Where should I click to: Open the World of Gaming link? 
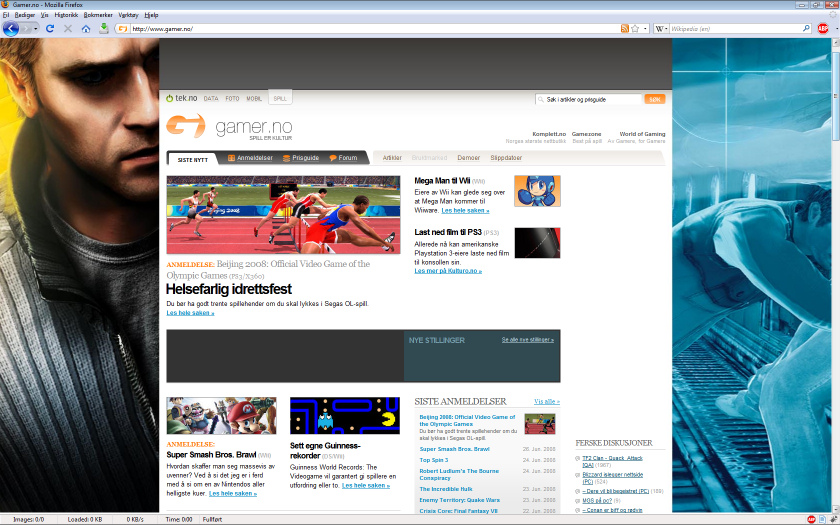pyautogui.click(x=642, y=134)
